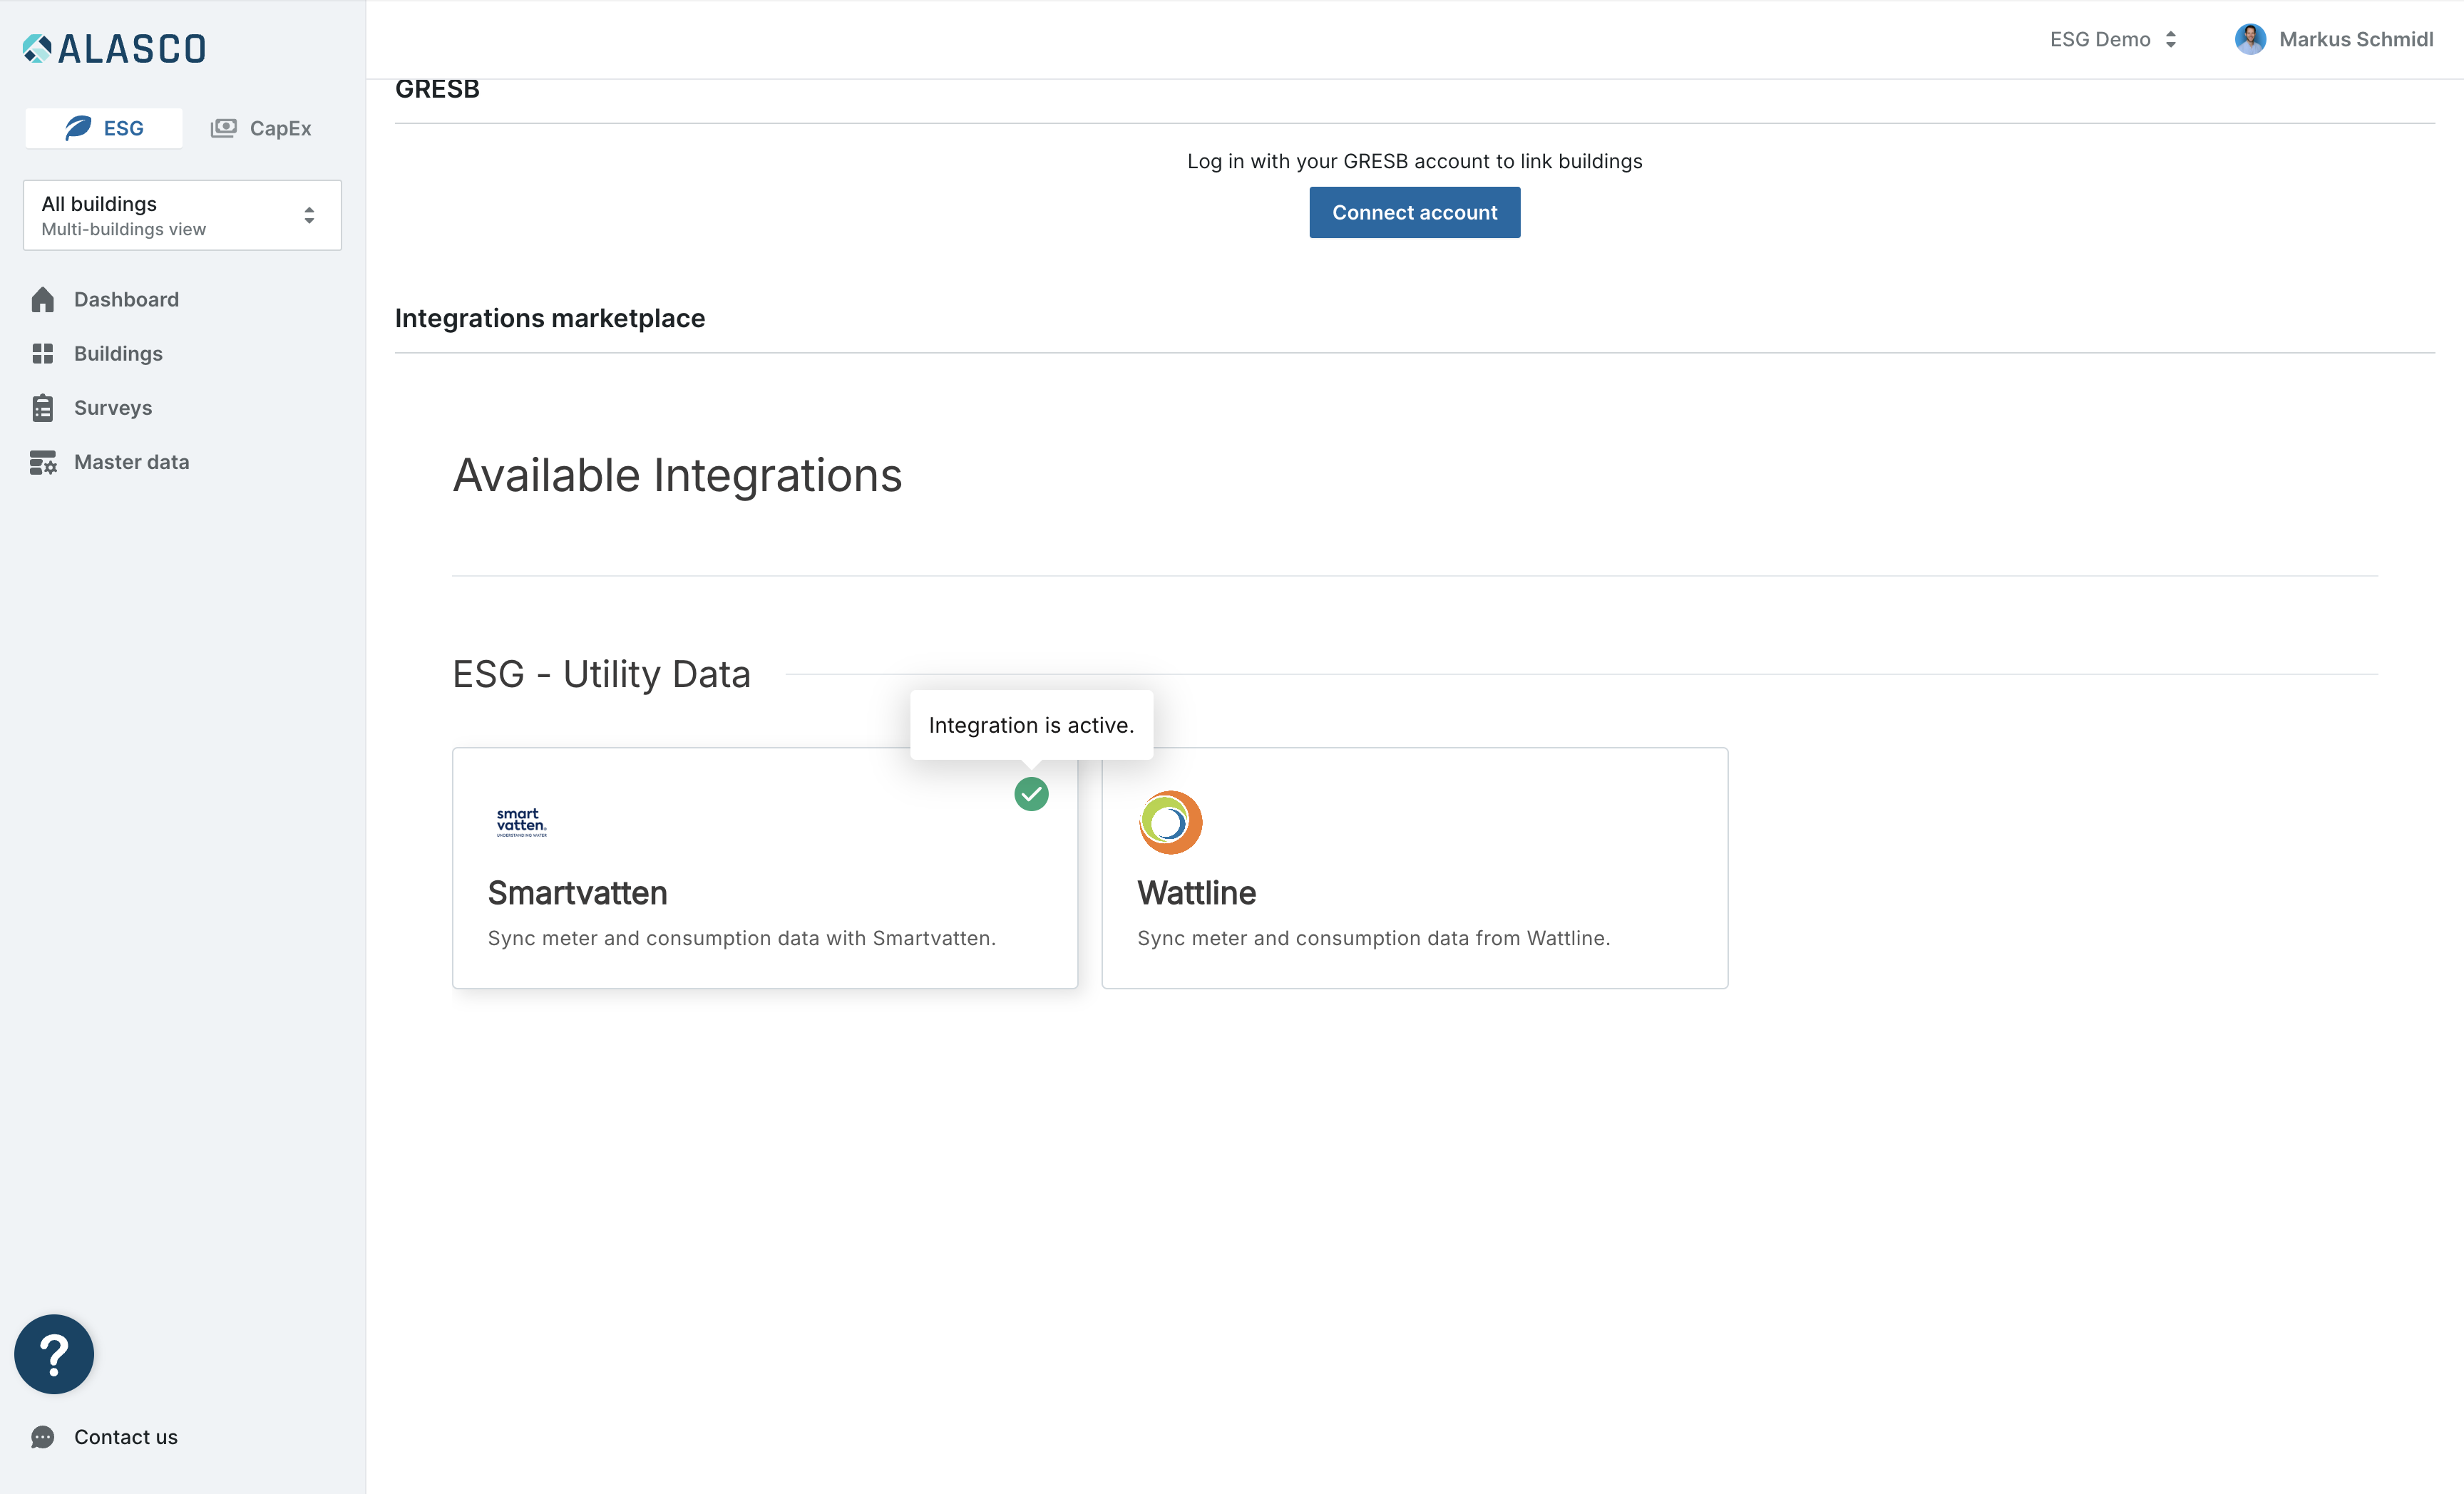The image size is (2464, 1494).
Task: Open the help question mark button
Action: pos(54,1354)
